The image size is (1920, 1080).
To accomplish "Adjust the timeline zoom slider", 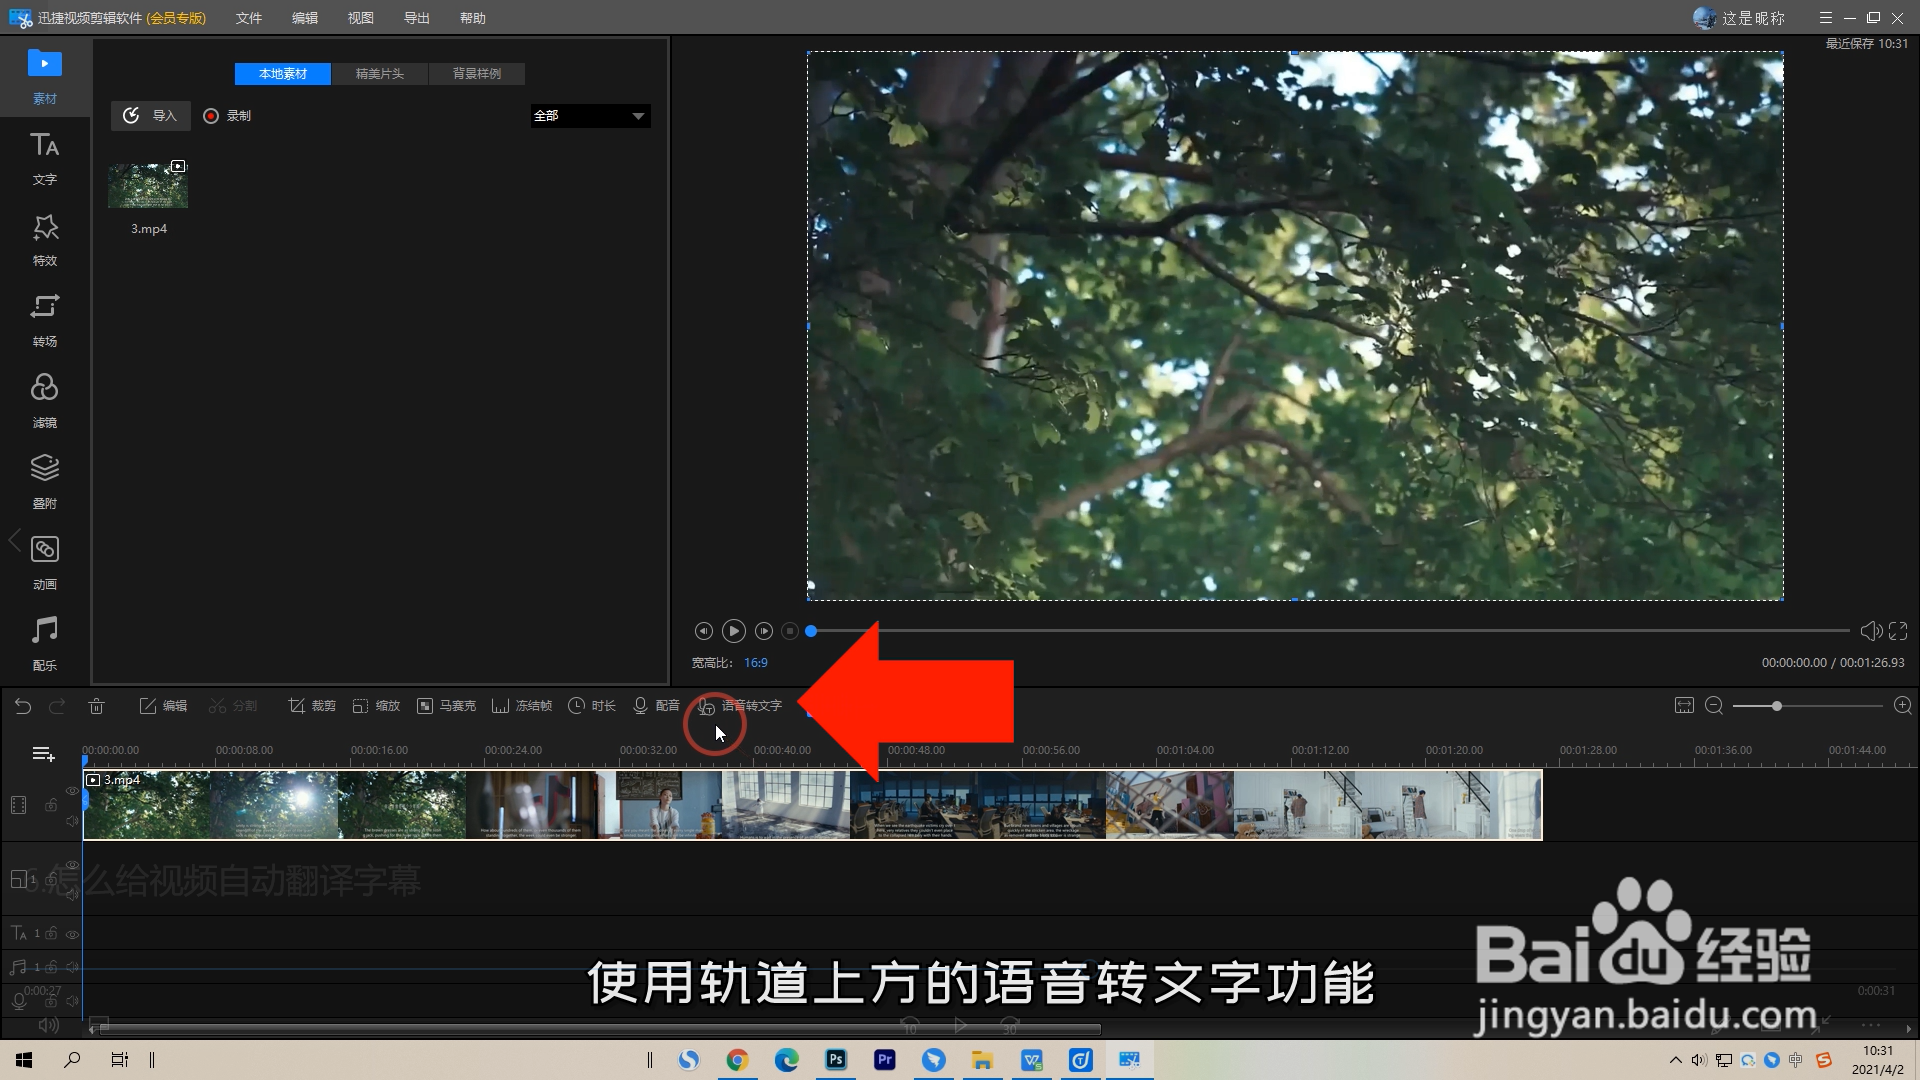I will (1777, 705).
